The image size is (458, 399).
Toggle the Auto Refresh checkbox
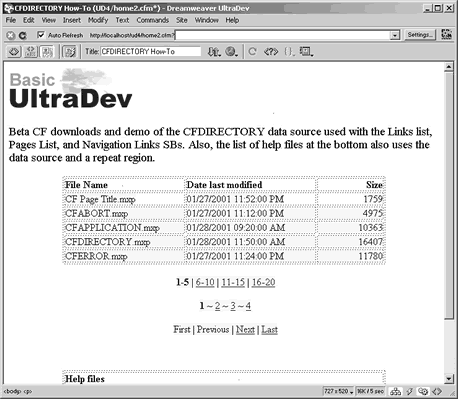(x=41, y=35)
